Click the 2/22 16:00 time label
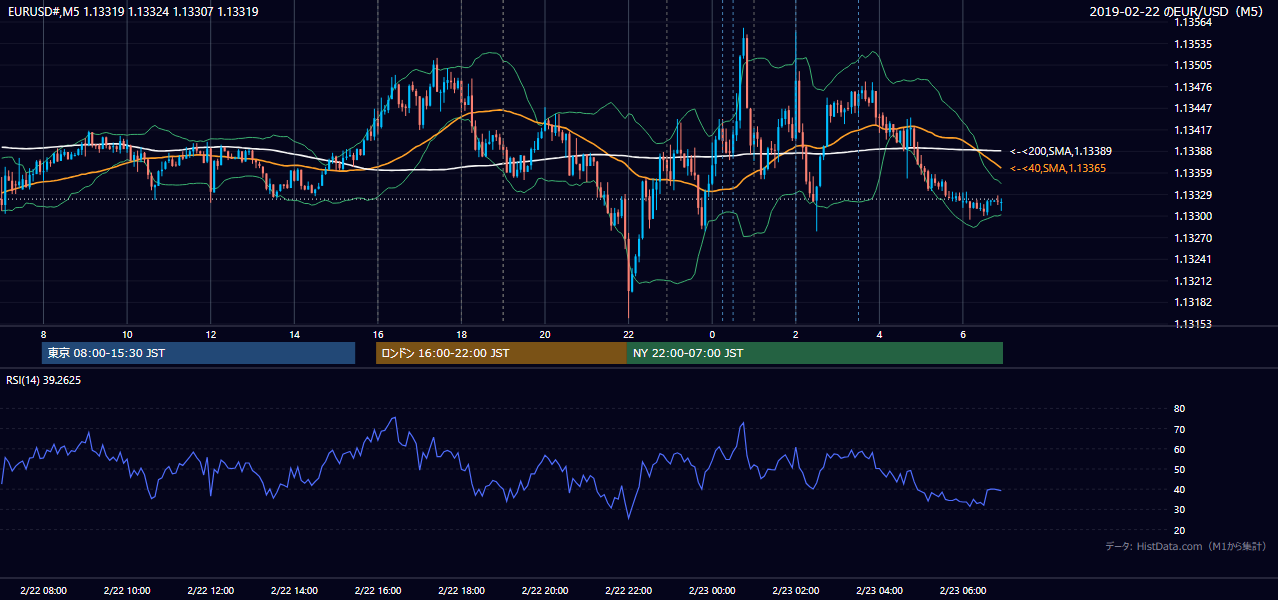Viewport: 1278px width, 600px height. [378, 591]
